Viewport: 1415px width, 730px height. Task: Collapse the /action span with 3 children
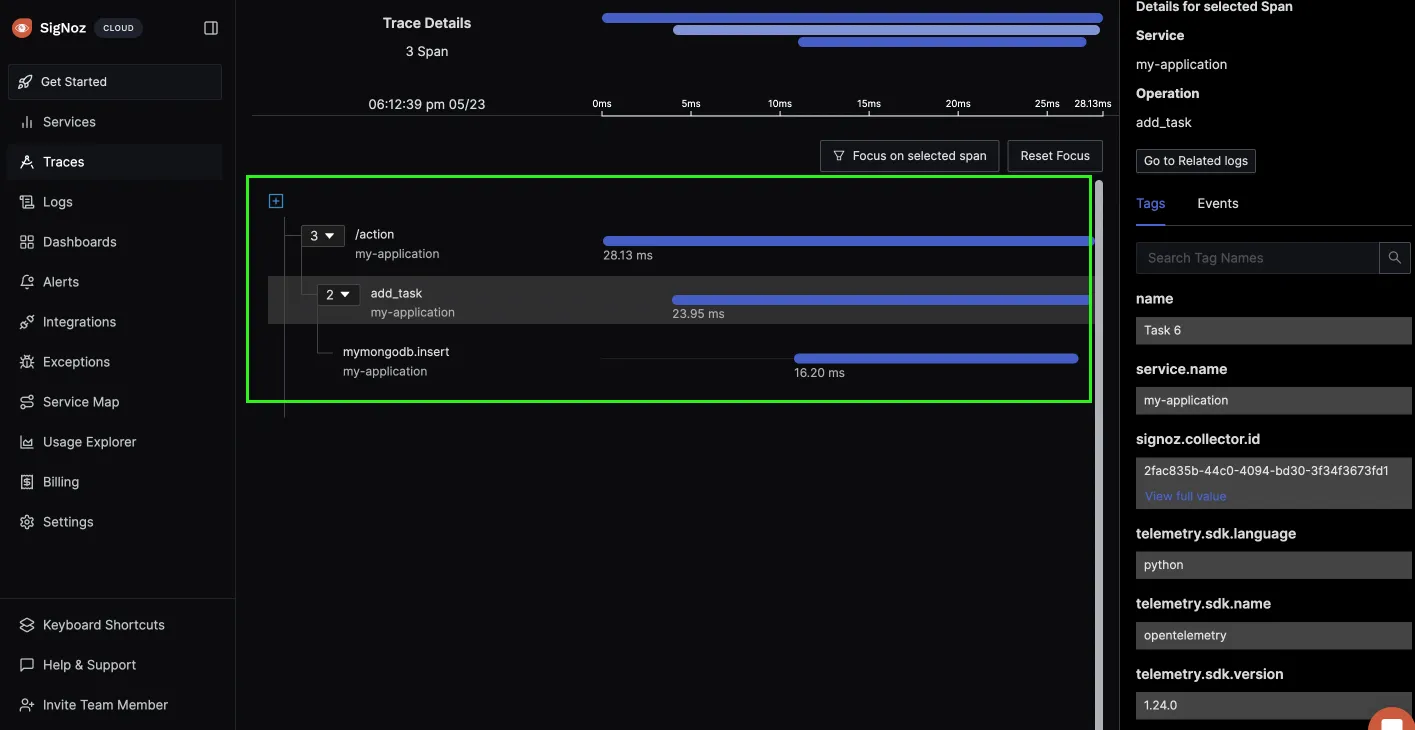(x=323, y=236)
